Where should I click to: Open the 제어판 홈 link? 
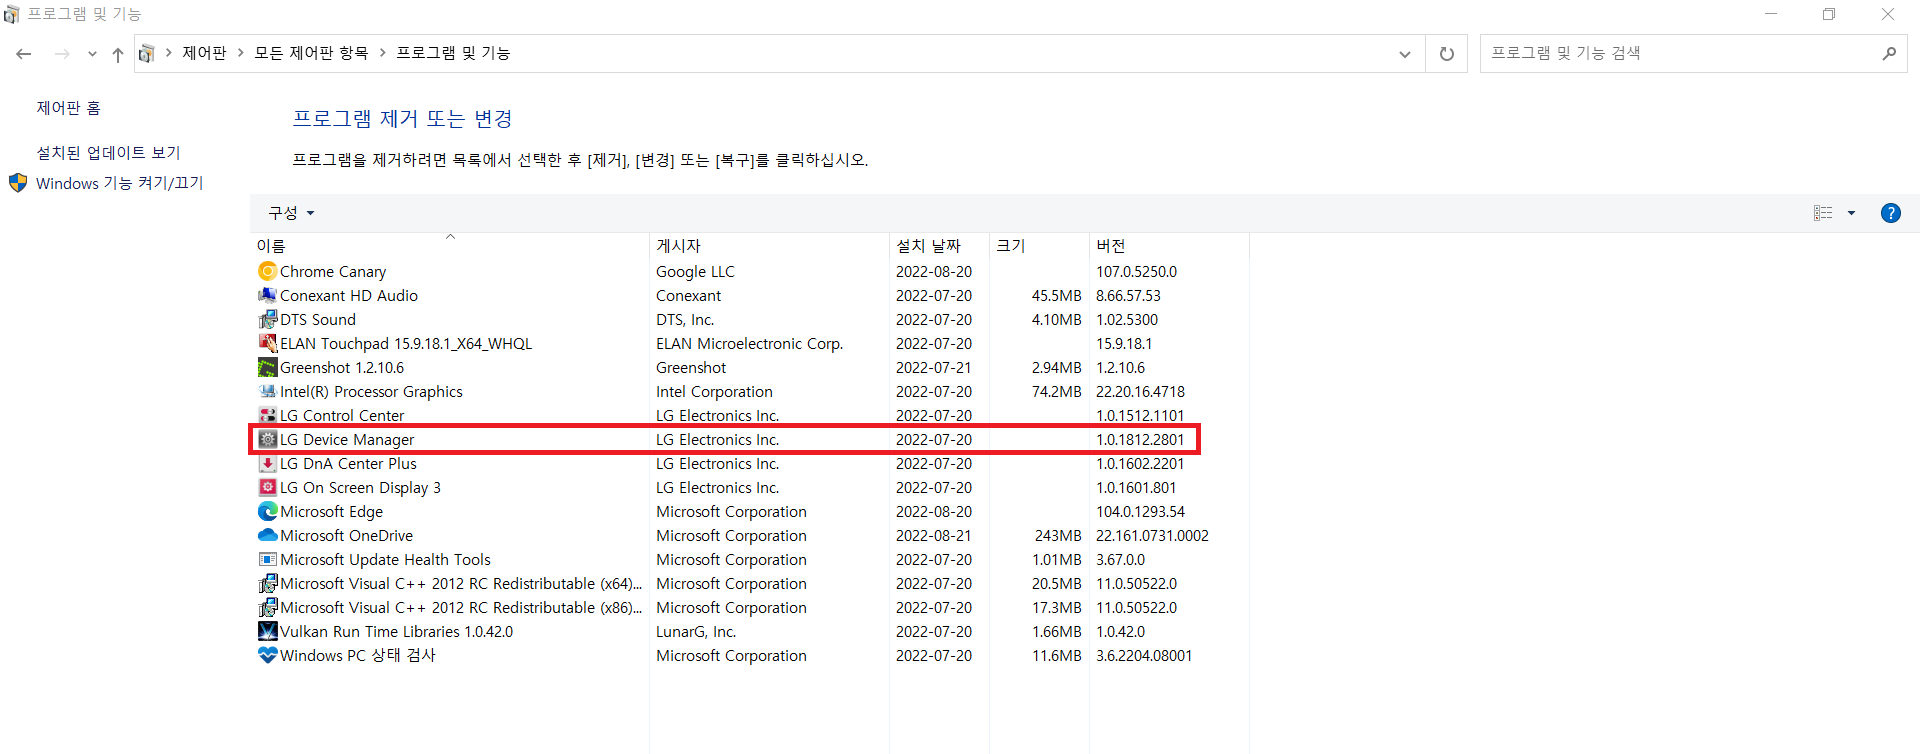[68, 108]
